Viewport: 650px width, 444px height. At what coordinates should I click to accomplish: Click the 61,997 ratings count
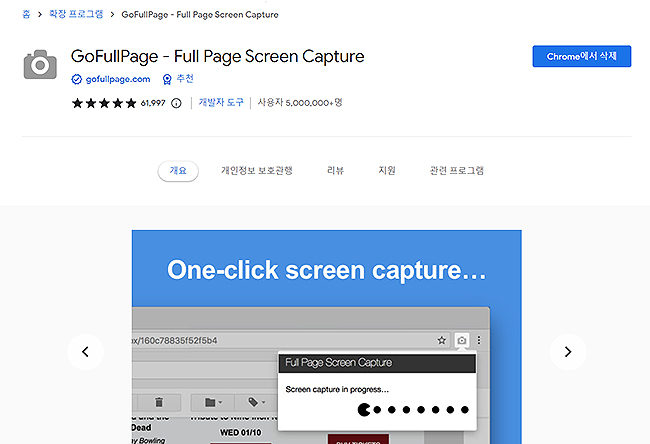[153, 103]
